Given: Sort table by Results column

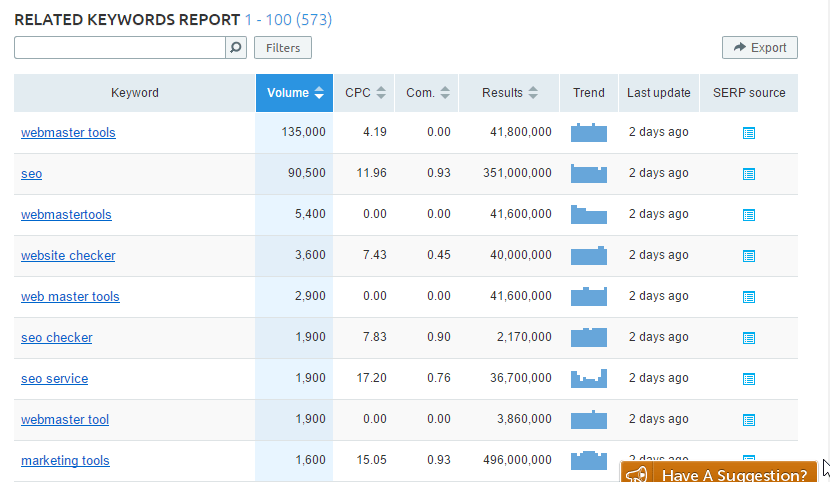Looking at the screenshot, I should (x=509, y=93).
